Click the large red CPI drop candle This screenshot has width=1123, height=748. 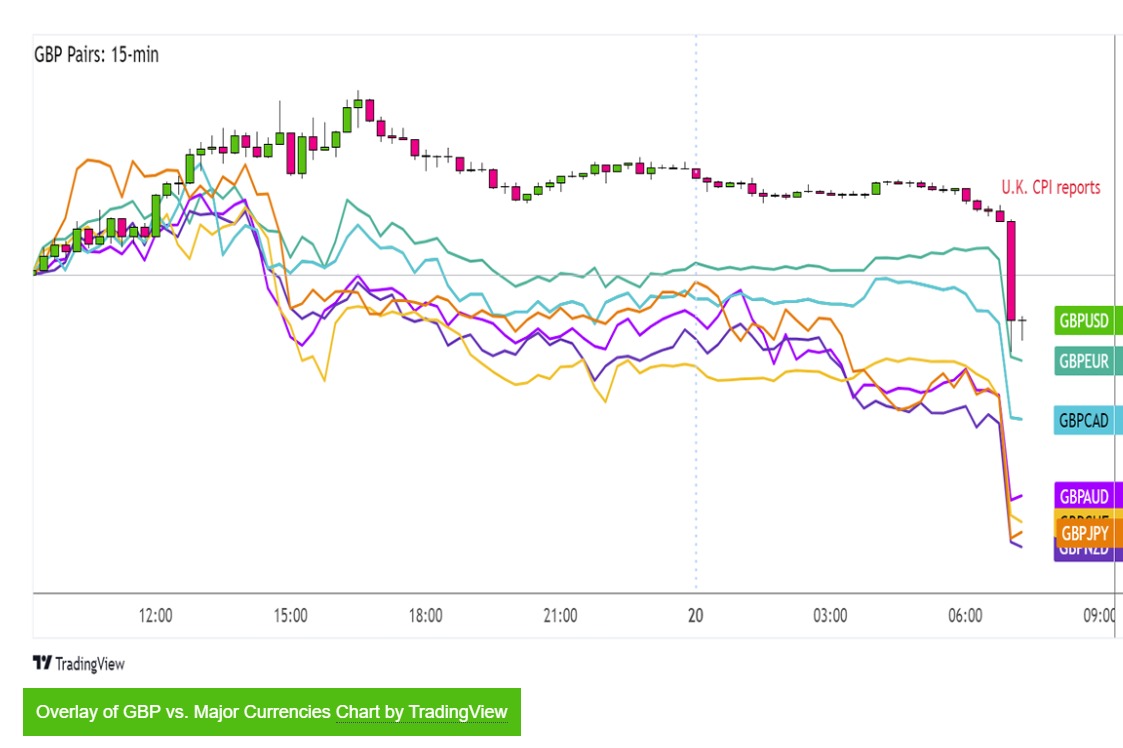click(x=1011, y=270)
